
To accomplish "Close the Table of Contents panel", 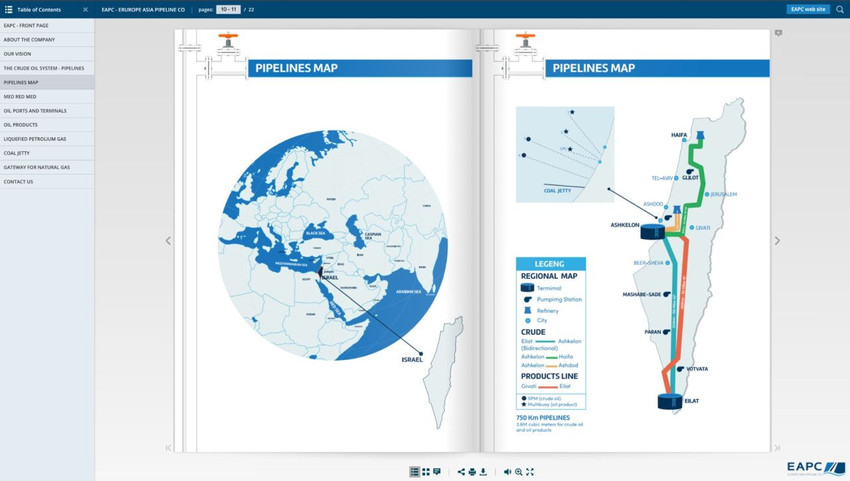I will [85, 9].
